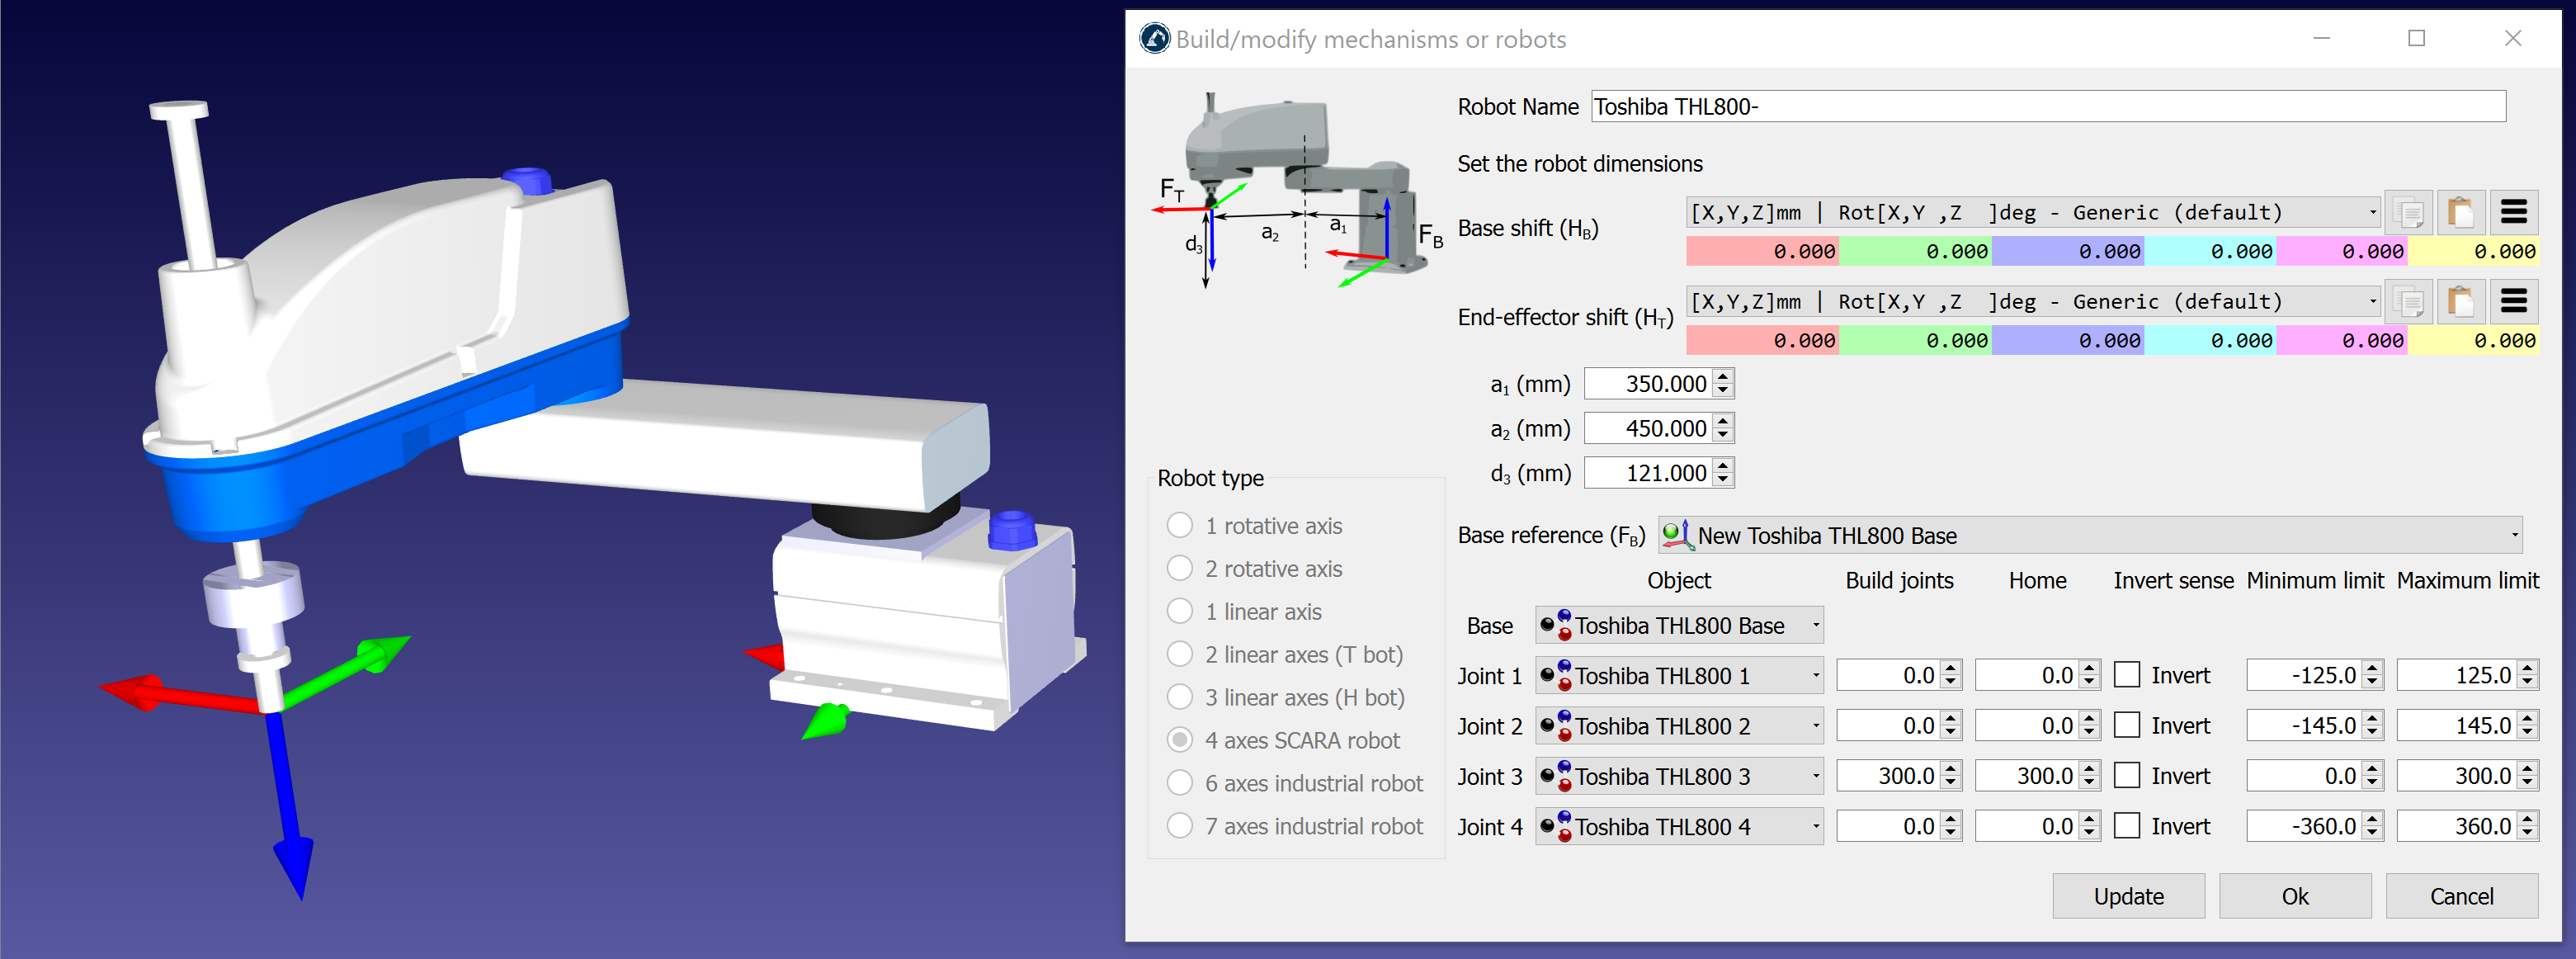Click the SCARA robot dimension diagram
This screenshot has height=959, width=2576.
point(1297,190)
